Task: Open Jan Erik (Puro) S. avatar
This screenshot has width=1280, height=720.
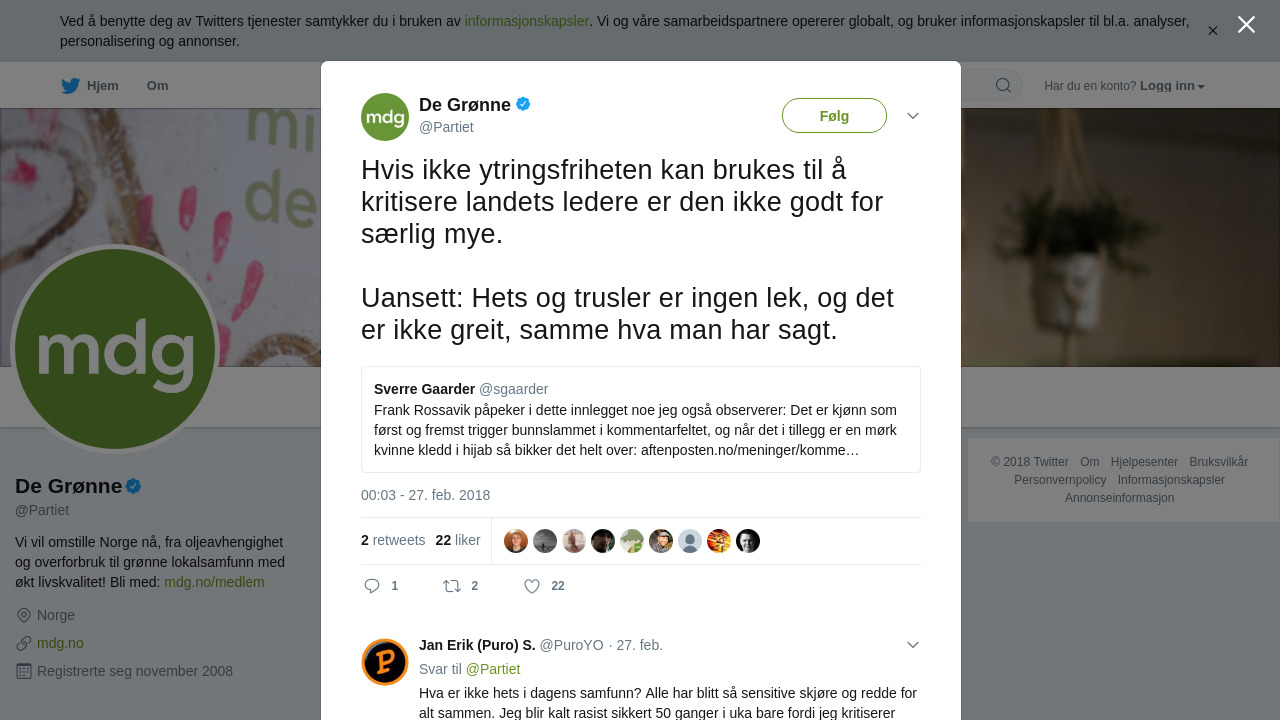Action: click(x=385, y=662)
